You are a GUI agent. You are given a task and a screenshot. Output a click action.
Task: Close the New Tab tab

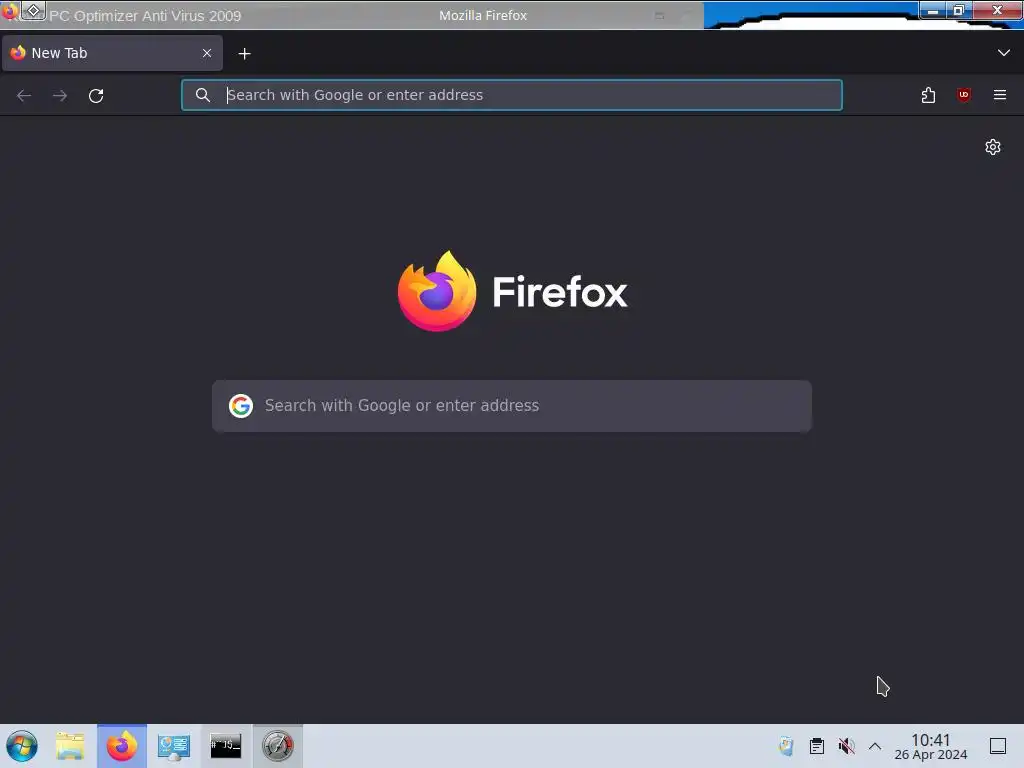(x=207, y=53)
